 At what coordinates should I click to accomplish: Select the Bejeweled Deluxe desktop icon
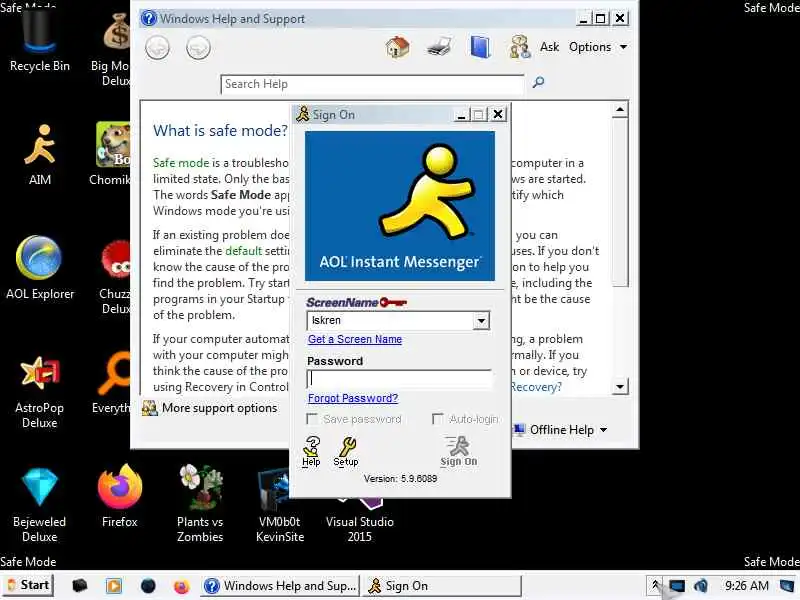coord(39,505)
